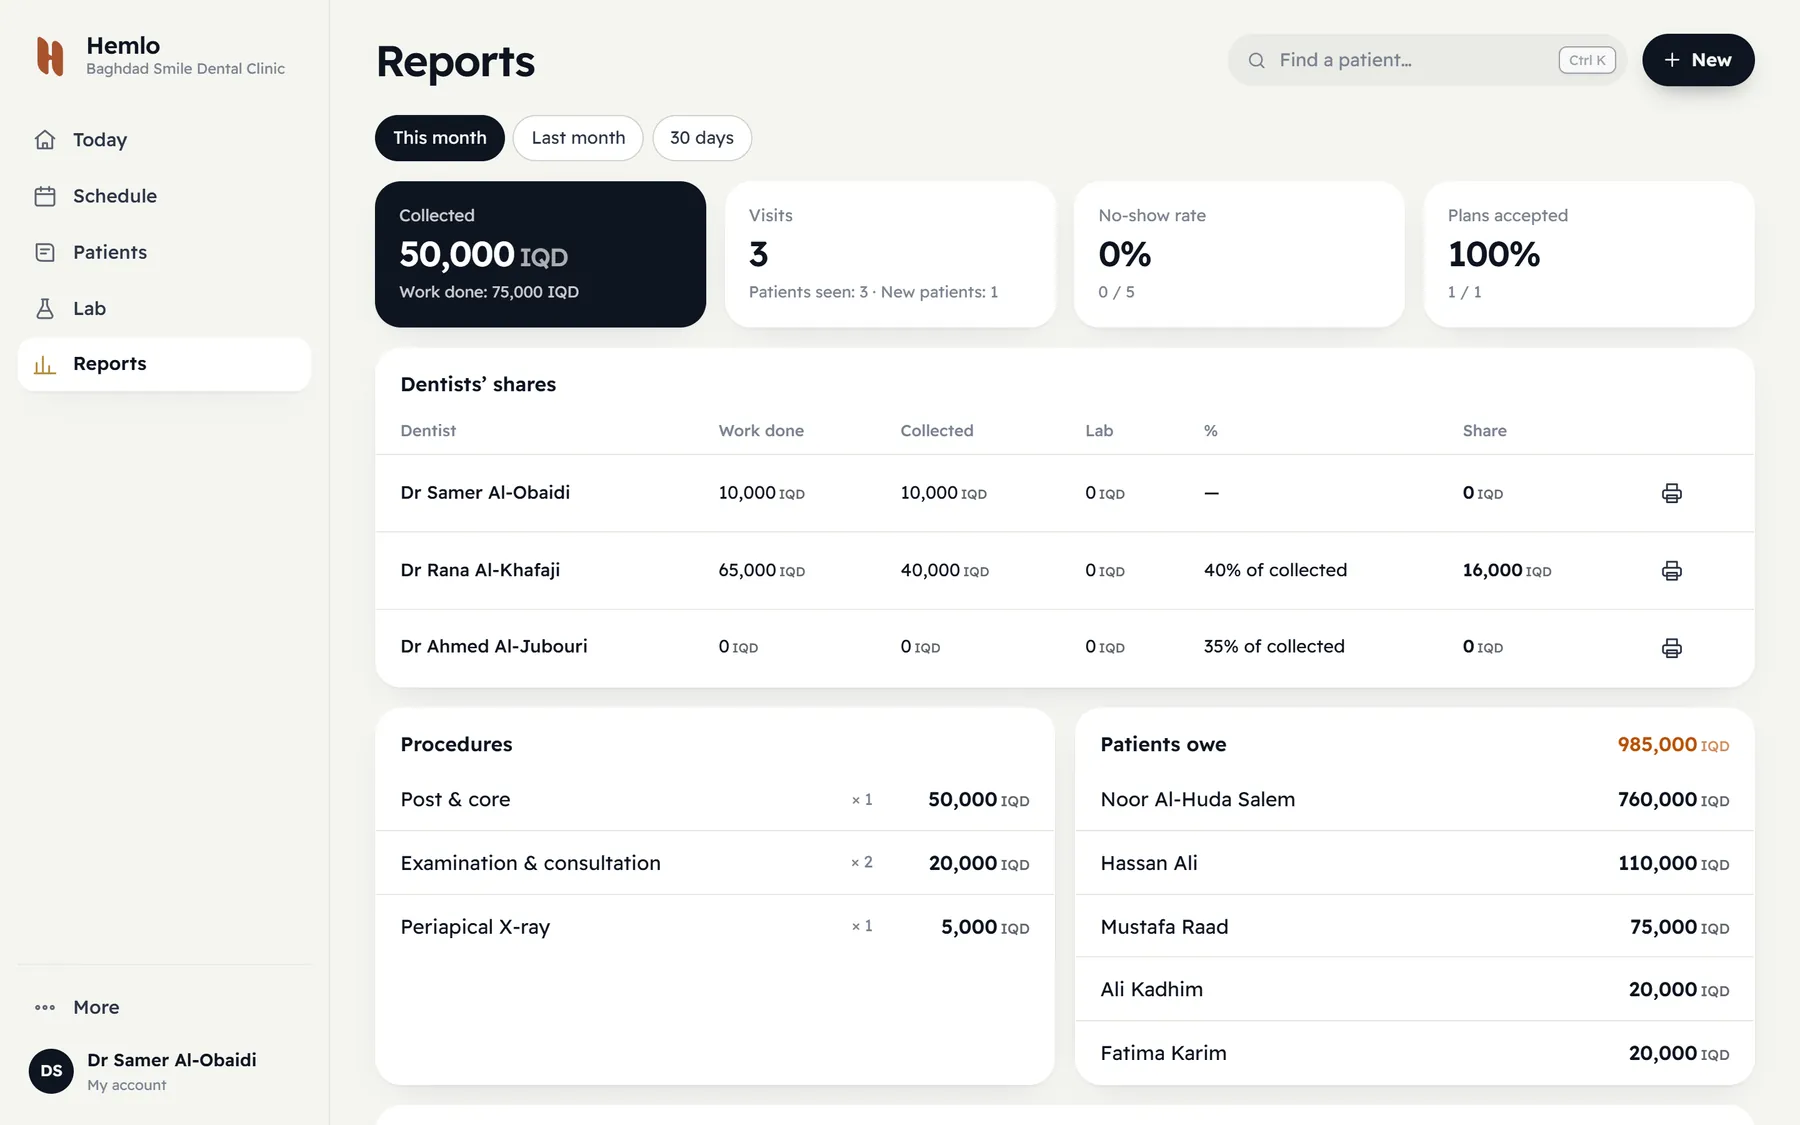The height and width of the screenshot is (1125, 1800).
Task: Open Schedule calendar icon
Action: [x=45, y=196]
